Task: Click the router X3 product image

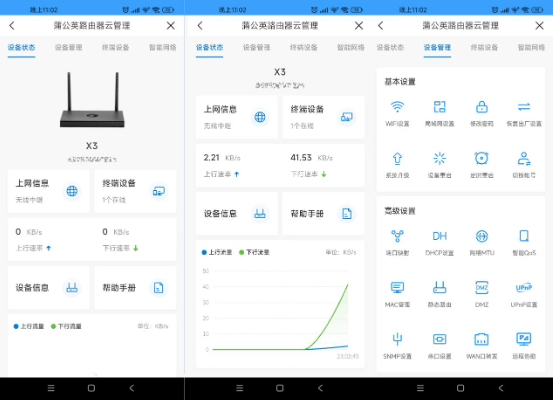Action: 92,100
